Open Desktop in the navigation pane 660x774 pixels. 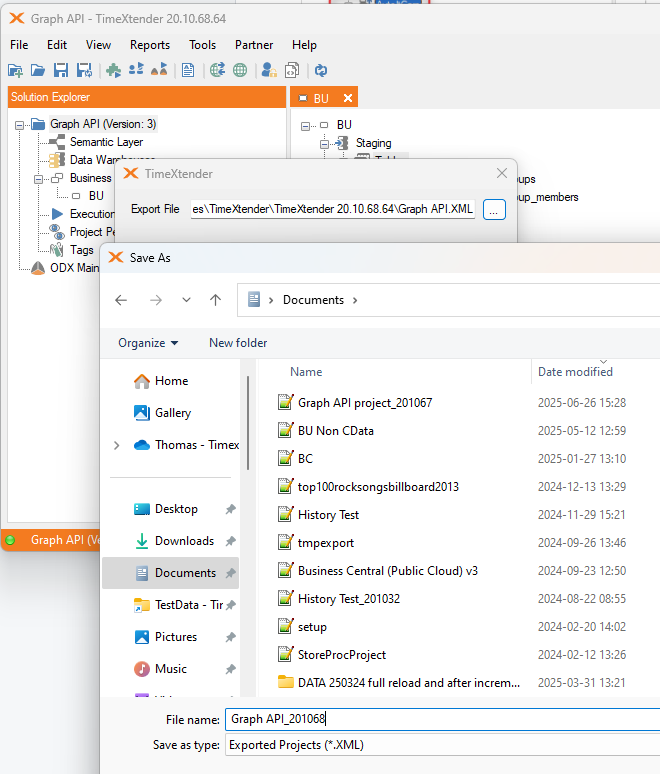[x=176, y=509]
